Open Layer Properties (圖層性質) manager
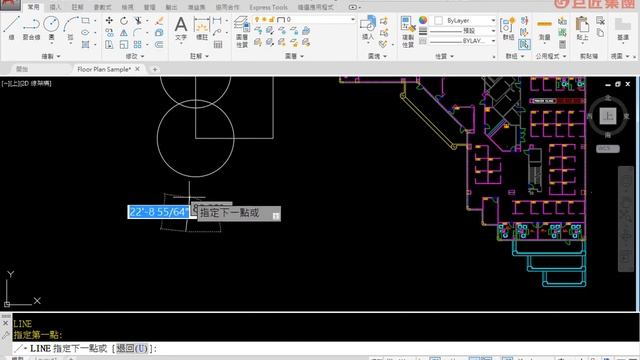 point(242,32)
